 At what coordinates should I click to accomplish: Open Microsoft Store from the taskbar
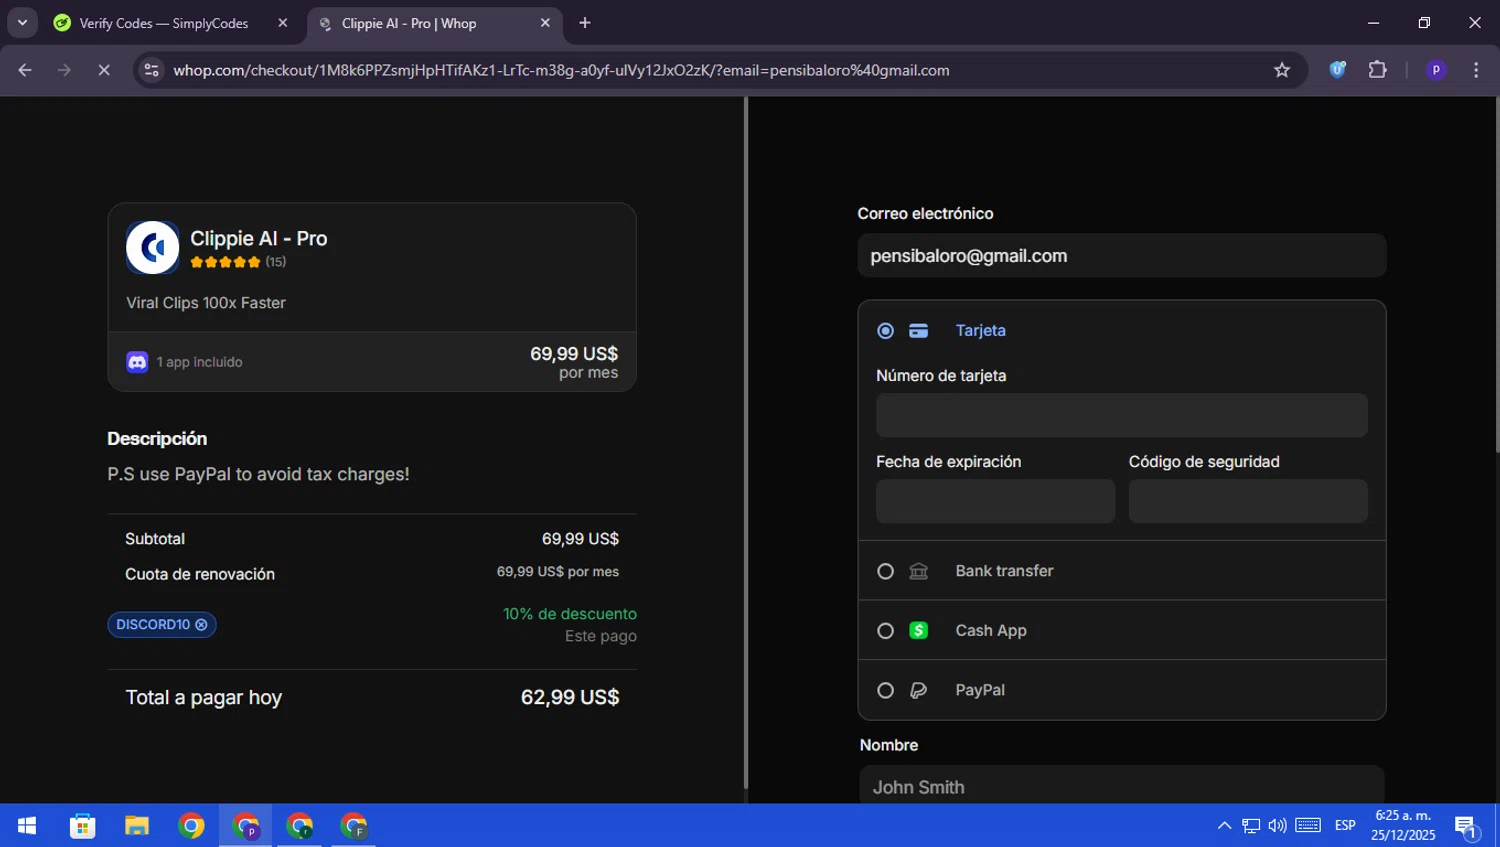pyautogui.click(x=82, y=826)
